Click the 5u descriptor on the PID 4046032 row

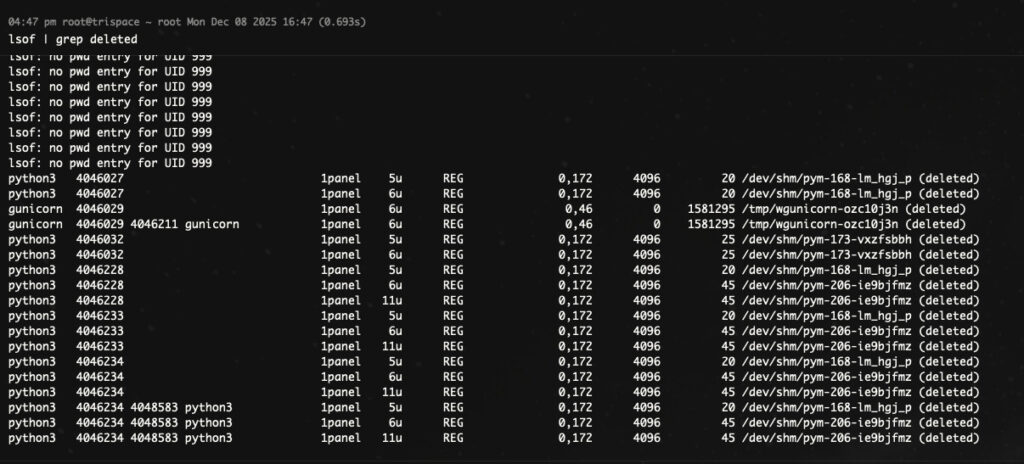(395, 239)
